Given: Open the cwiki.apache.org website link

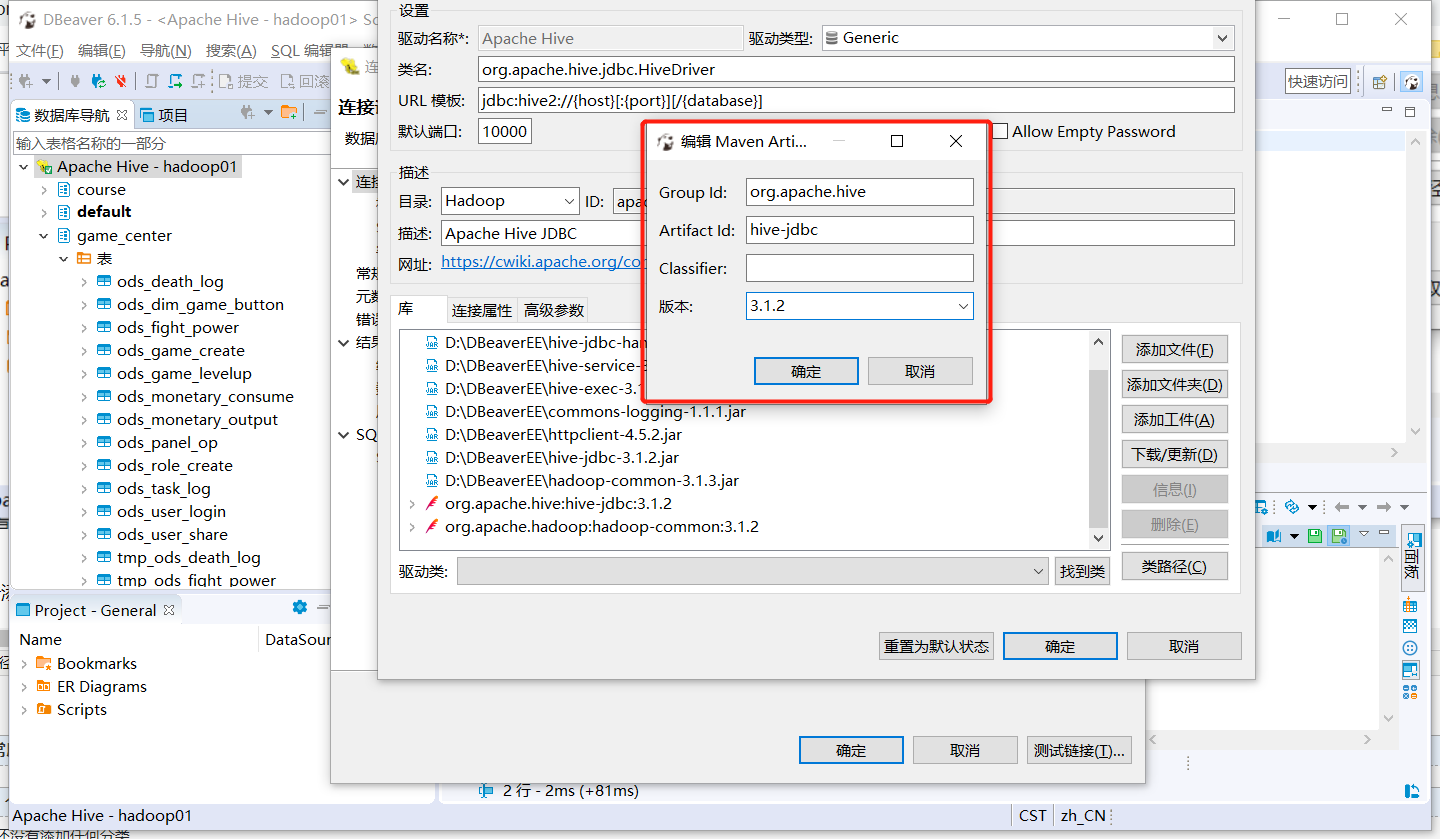Looking at the screenshot, I should coord(543,262).
